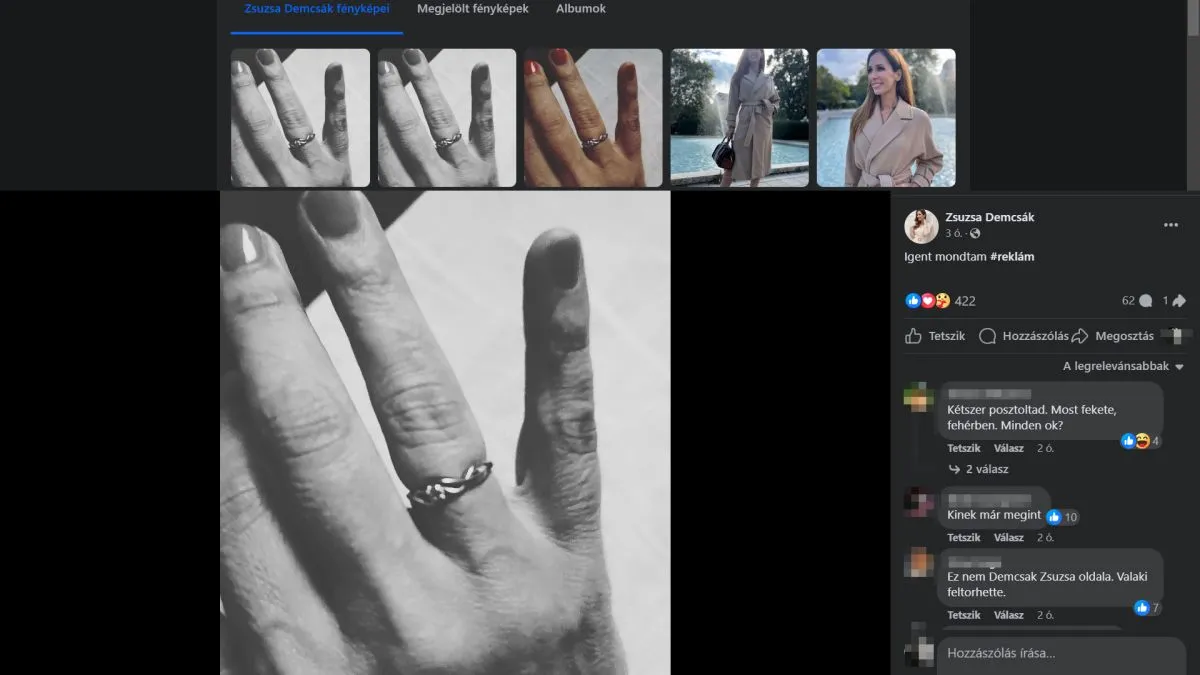Screen dimensions: 1200x675
Task: View the 1 share count
Action: coord(1174,300)
